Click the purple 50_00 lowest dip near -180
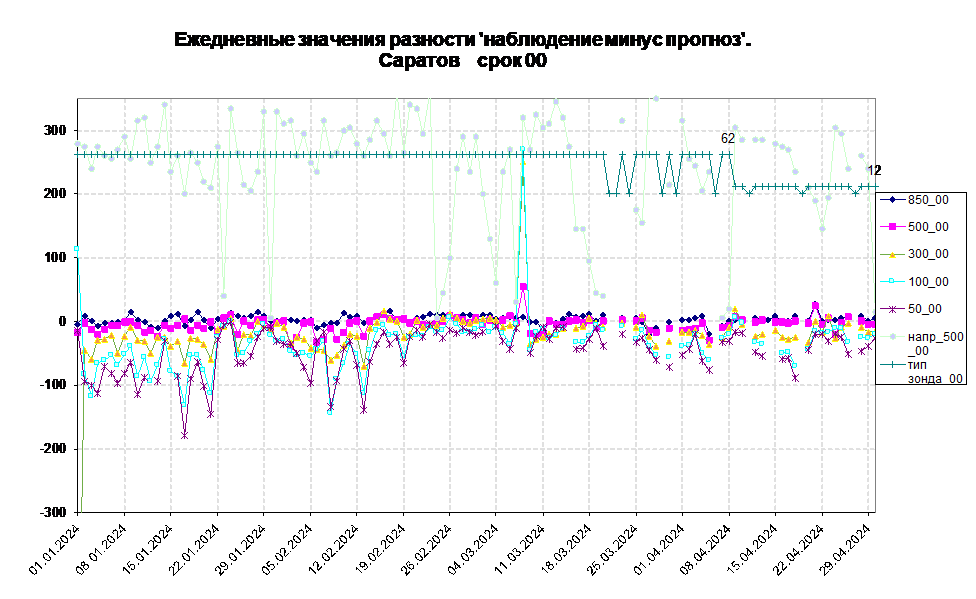The width and height of the screenshot is (976, 599). 184,435
